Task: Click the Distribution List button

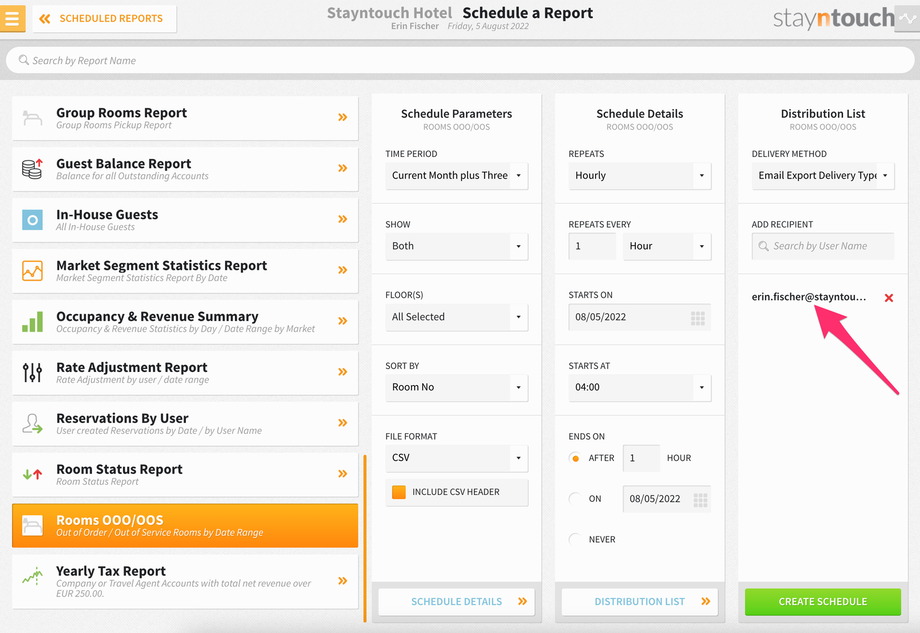Action: (640, 602)
